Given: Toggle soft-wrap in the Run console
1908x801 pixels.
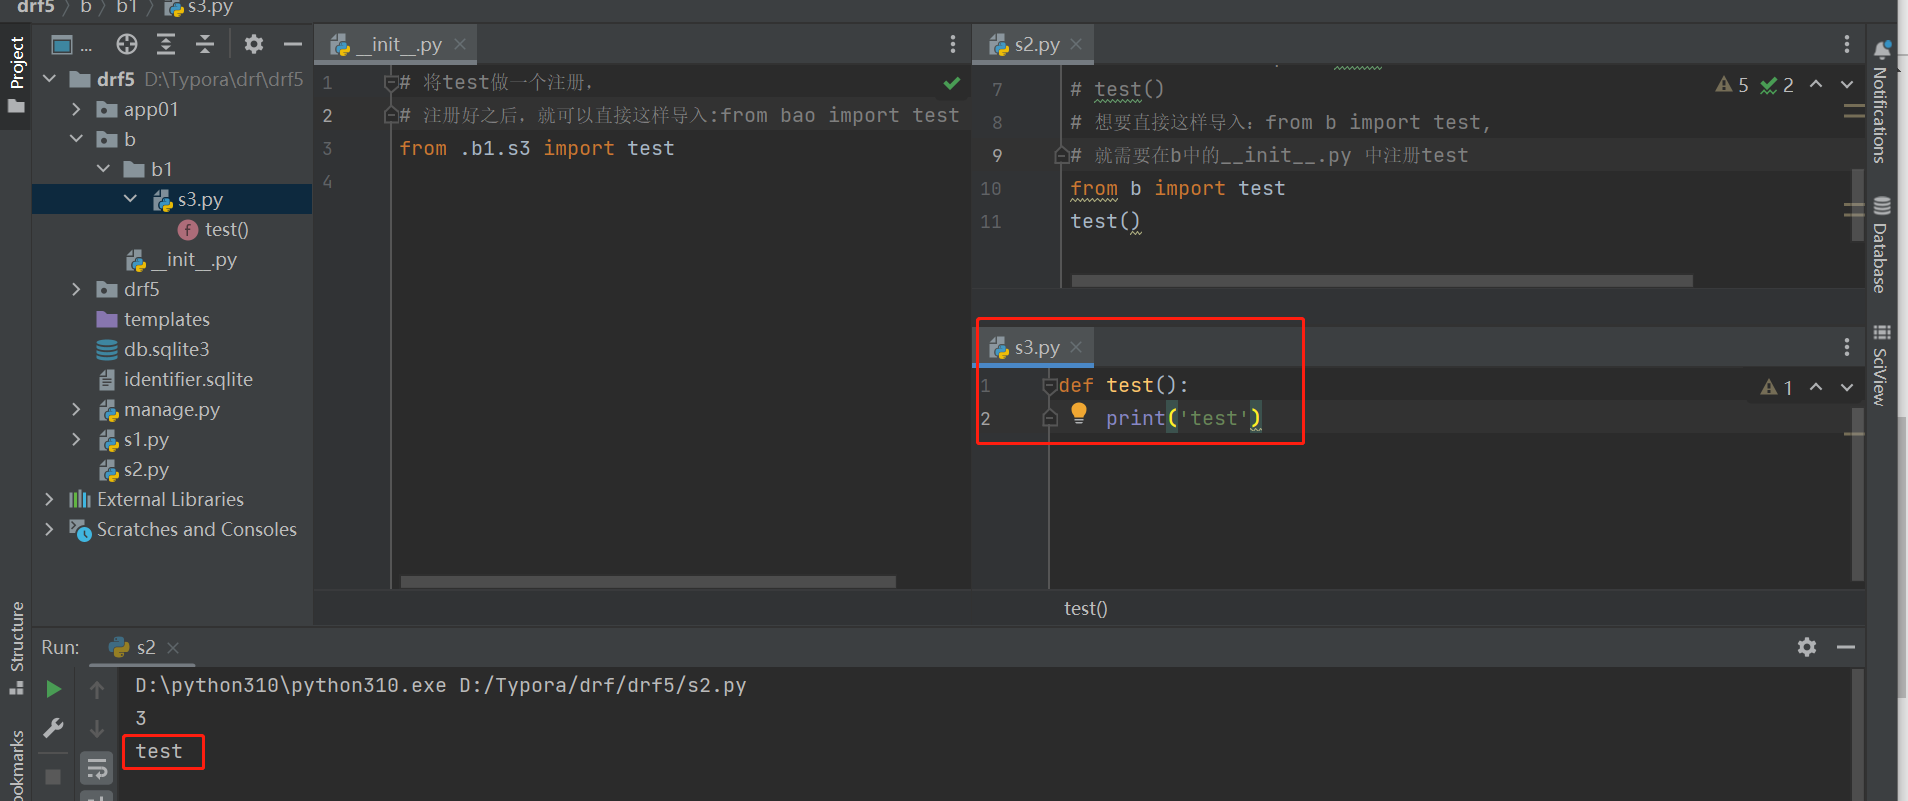Looking at the screenshot, I should [97, 768].
